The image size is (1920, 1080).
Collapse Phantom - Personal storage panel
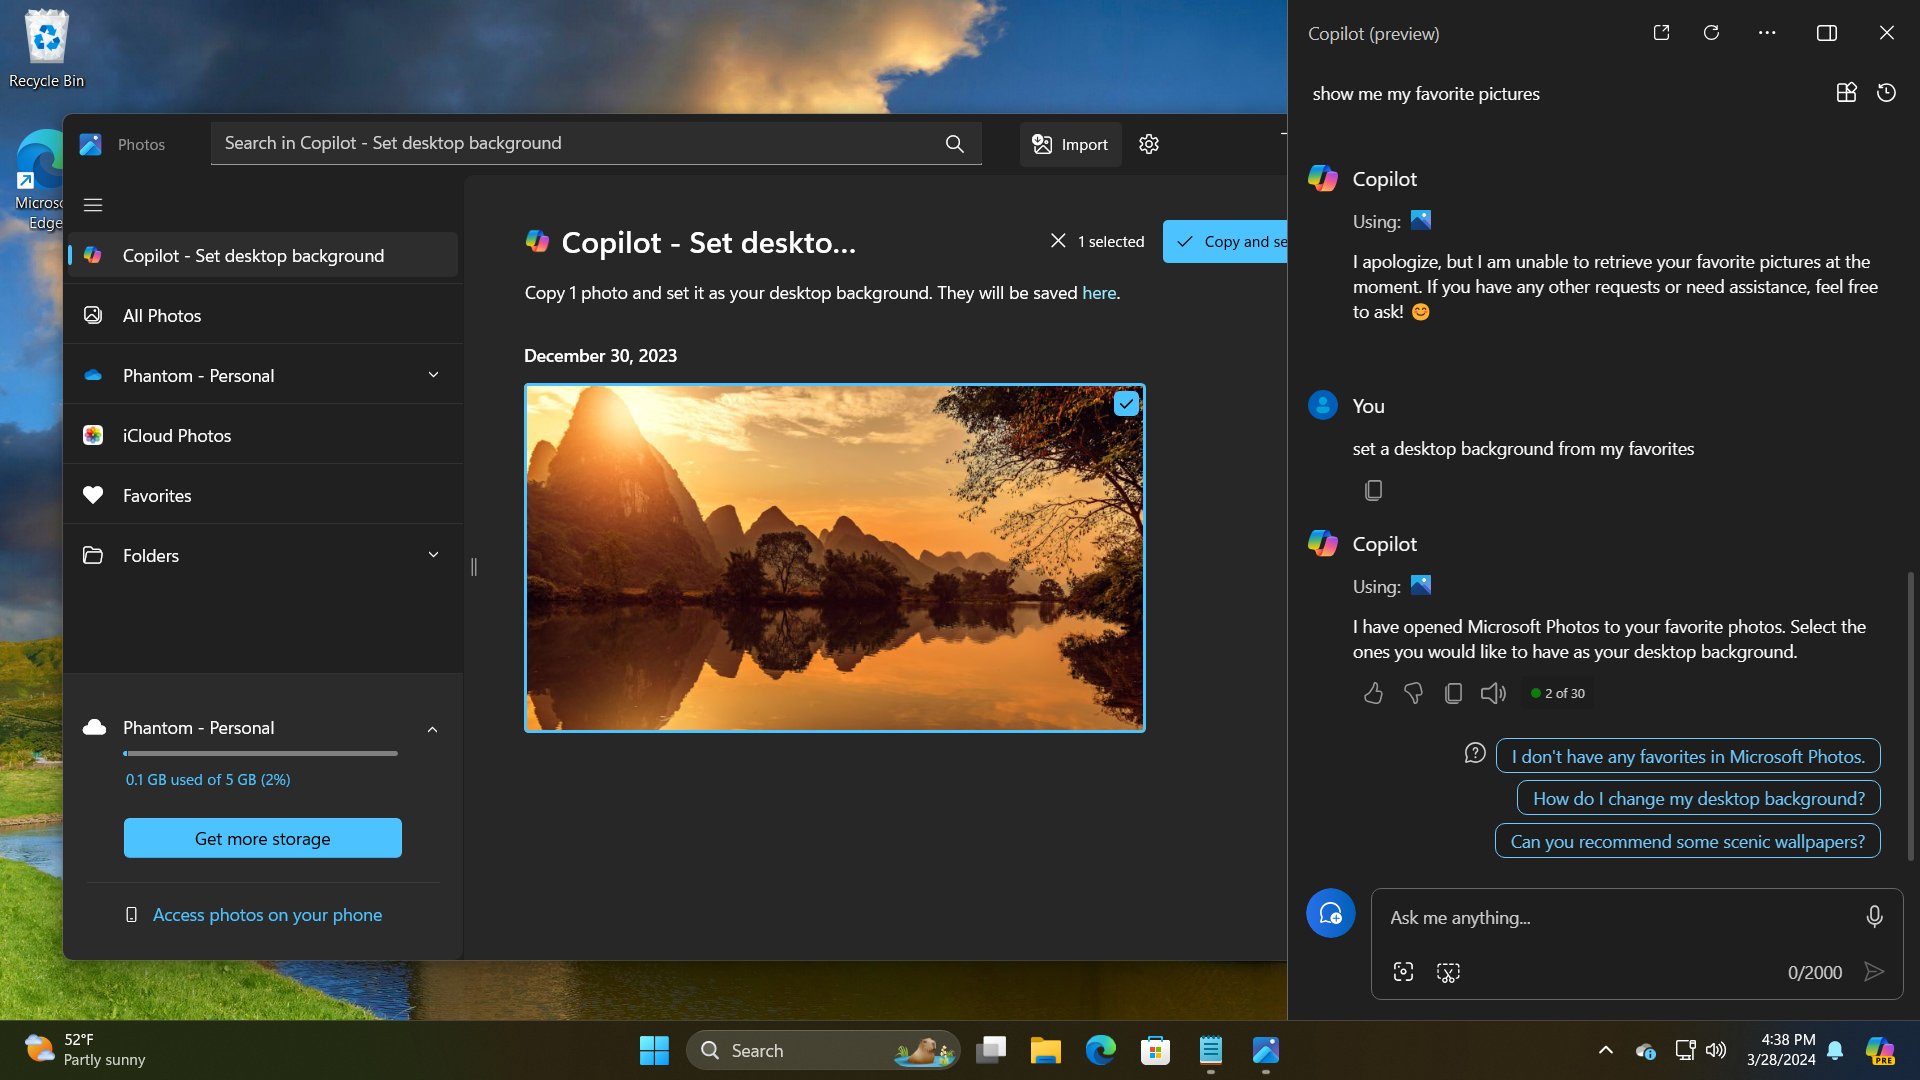pyautogui.click(x=432, y=729)
